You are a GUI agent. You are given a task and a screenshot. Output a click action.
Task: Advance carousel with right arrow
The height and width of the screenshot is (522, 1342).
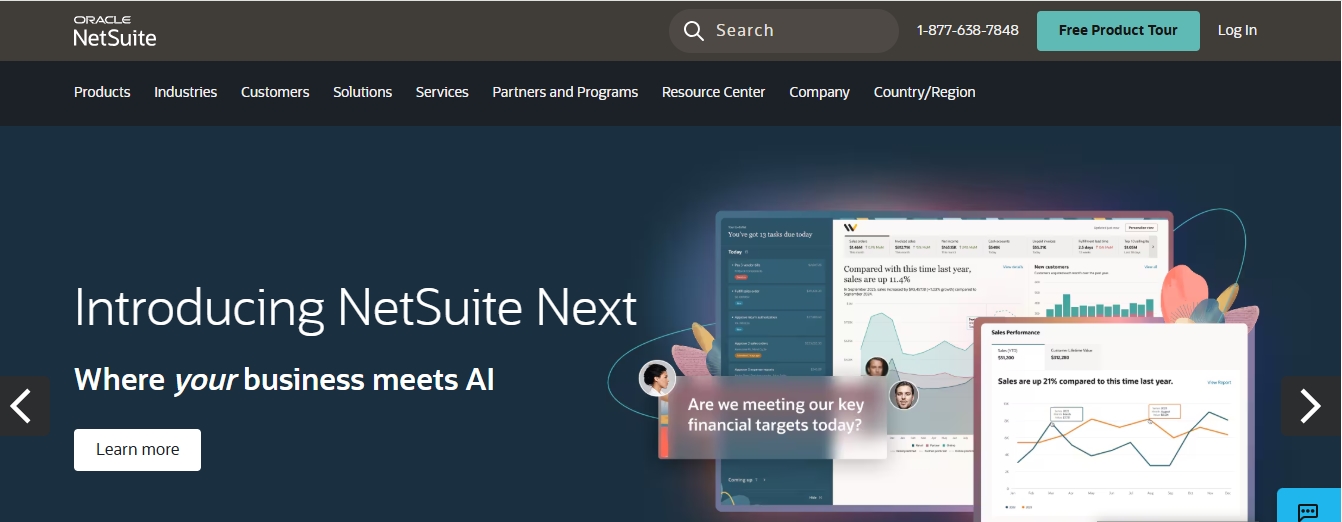click(1310, 405)
